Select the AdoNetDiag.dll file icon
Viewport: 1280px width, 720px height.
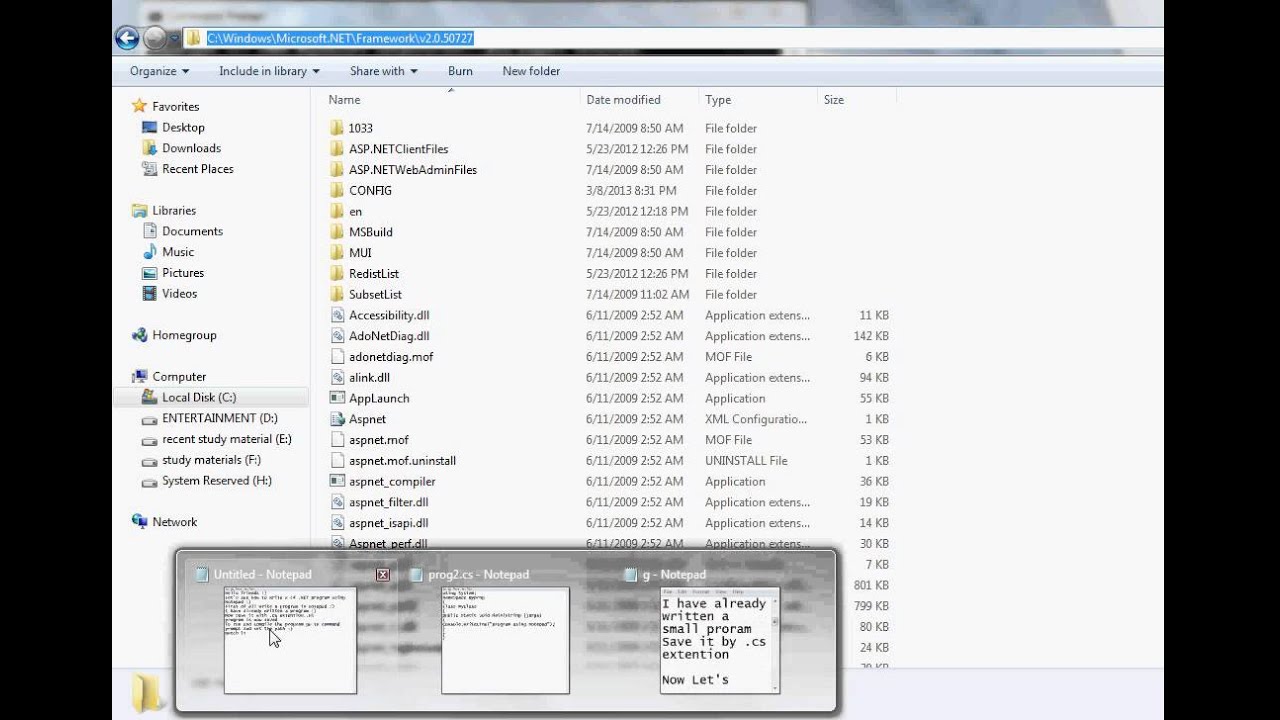pyautogui.click(x=337, y=336)
